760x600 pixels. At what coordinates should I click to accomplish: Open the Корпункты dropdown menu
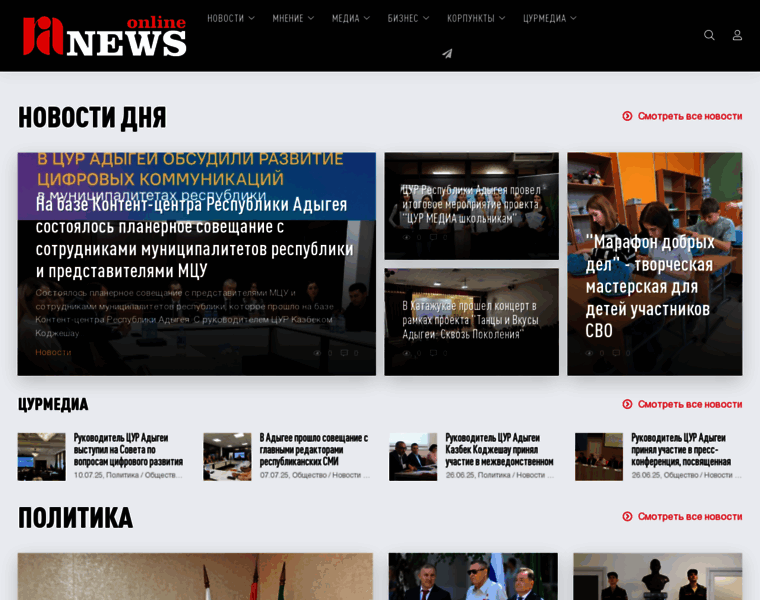475,18
